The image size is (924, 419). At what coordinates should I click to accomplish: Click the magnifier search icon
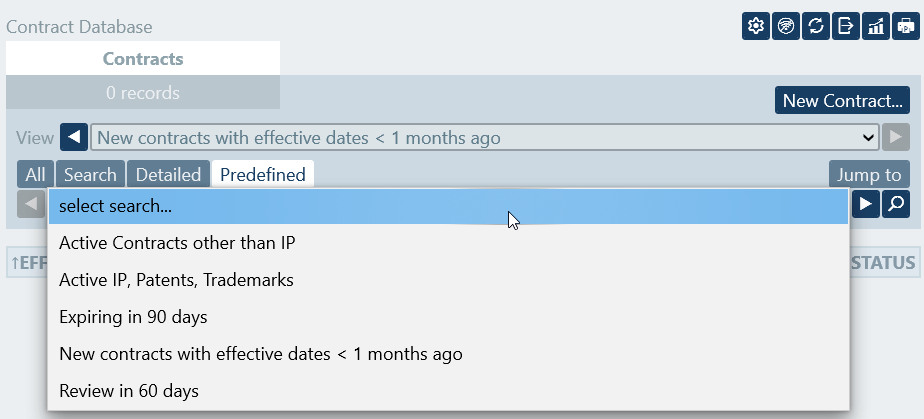click(896, 204)
